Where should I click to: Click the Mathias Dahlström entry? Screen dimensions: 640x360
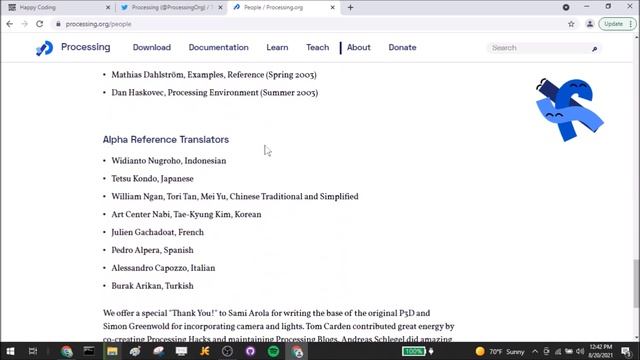(x=214, y=75)
